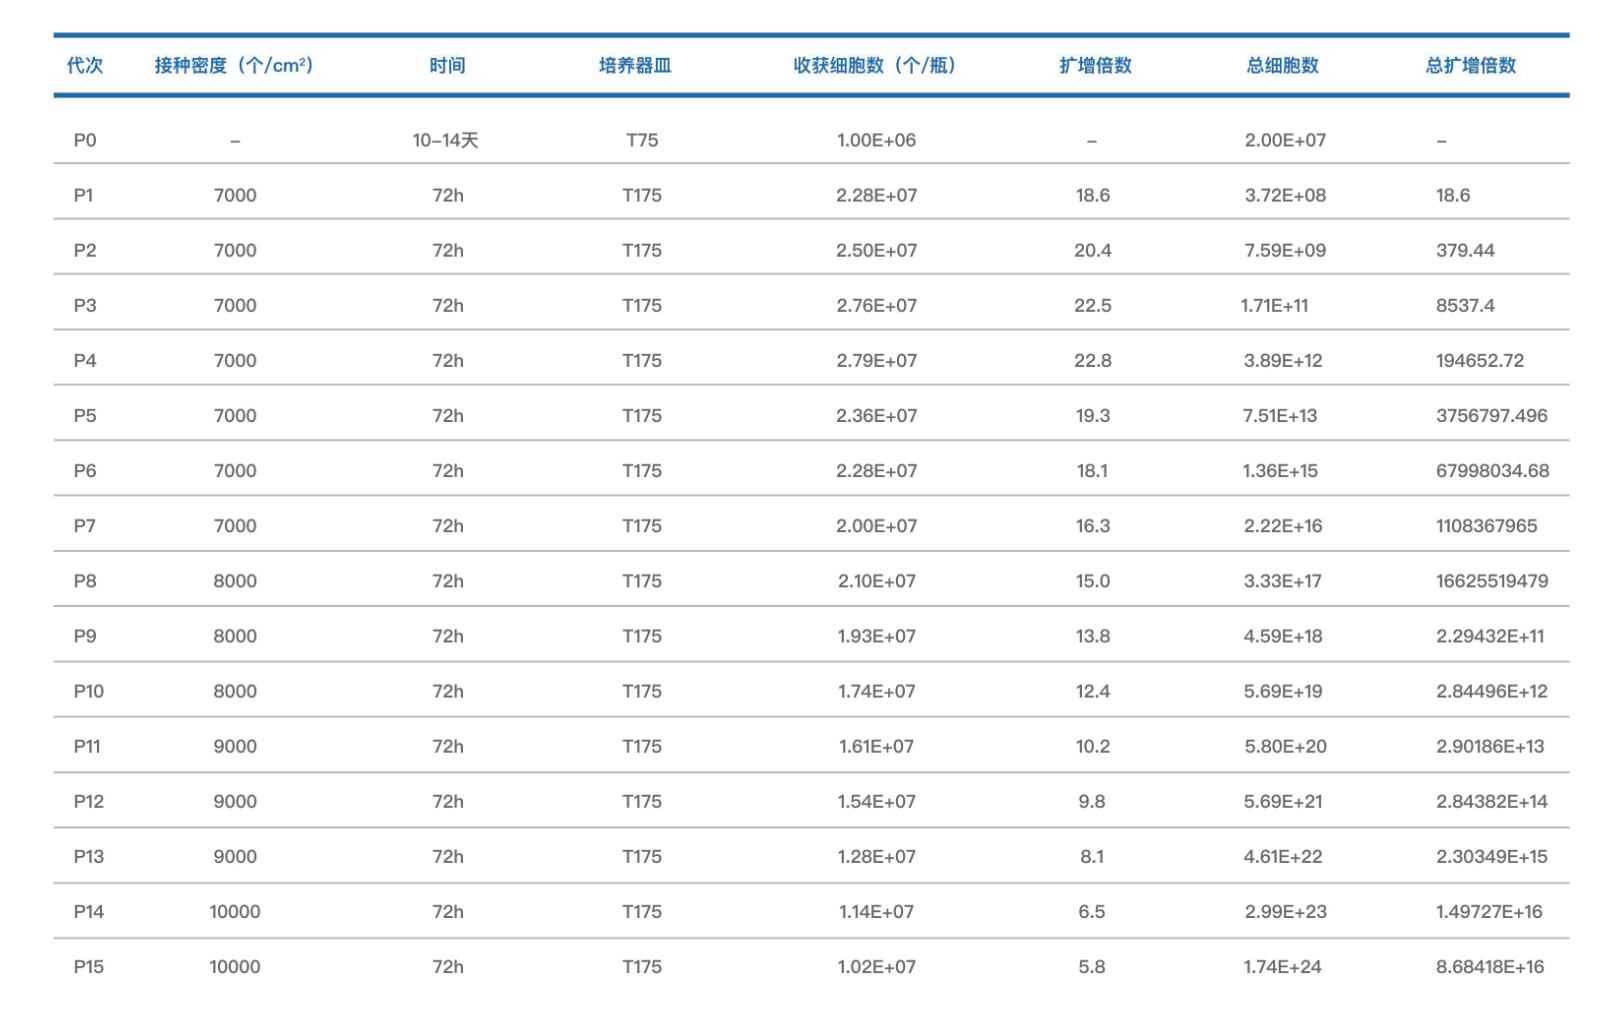Viewport: 1603px width, 1023px height.
Task: Click the 1108367965 total expansion cell
Action: tap(1486, 526)
